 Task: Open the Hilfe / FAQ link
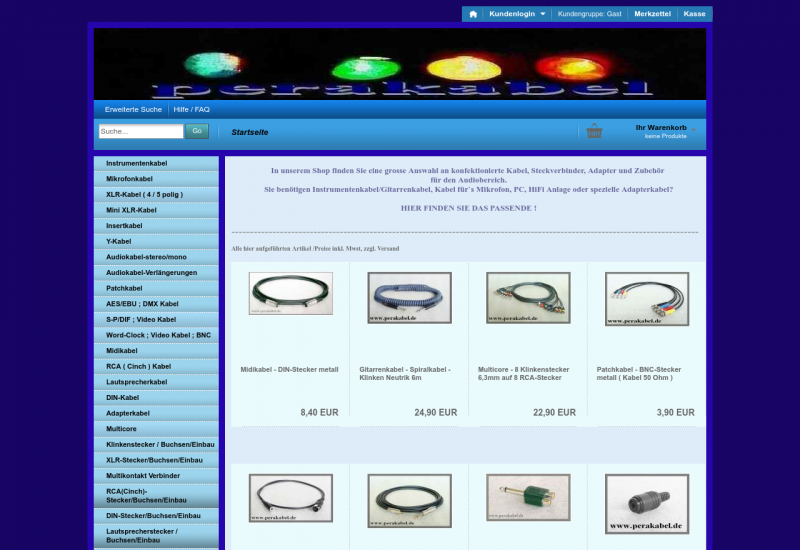pyautogui.click(x=191, y=109)
